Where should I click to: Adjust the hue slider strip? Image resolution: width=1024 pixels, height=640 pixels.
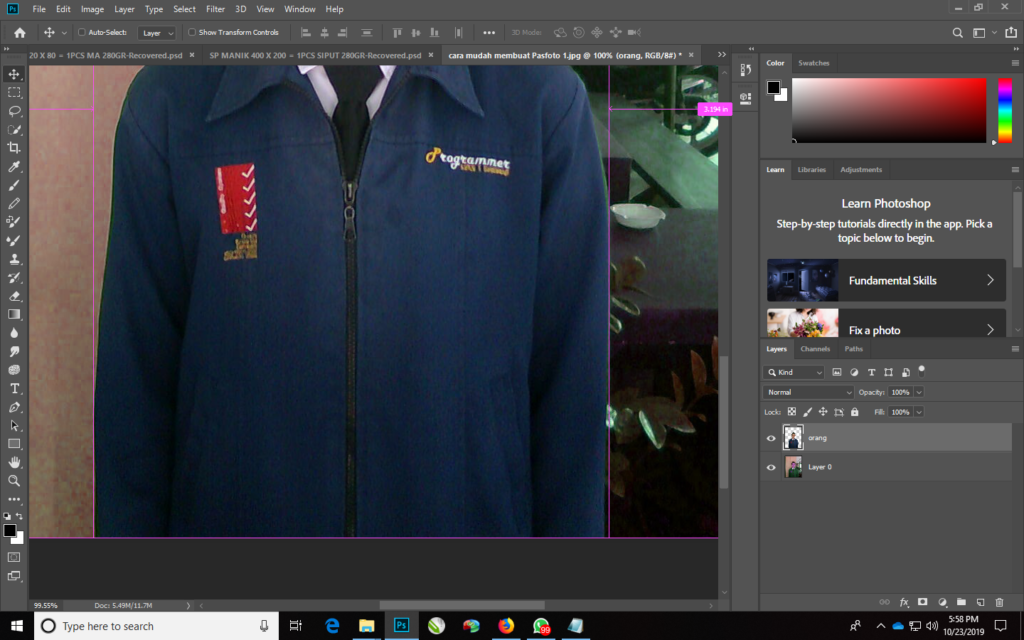click(x=1005, y=110)
